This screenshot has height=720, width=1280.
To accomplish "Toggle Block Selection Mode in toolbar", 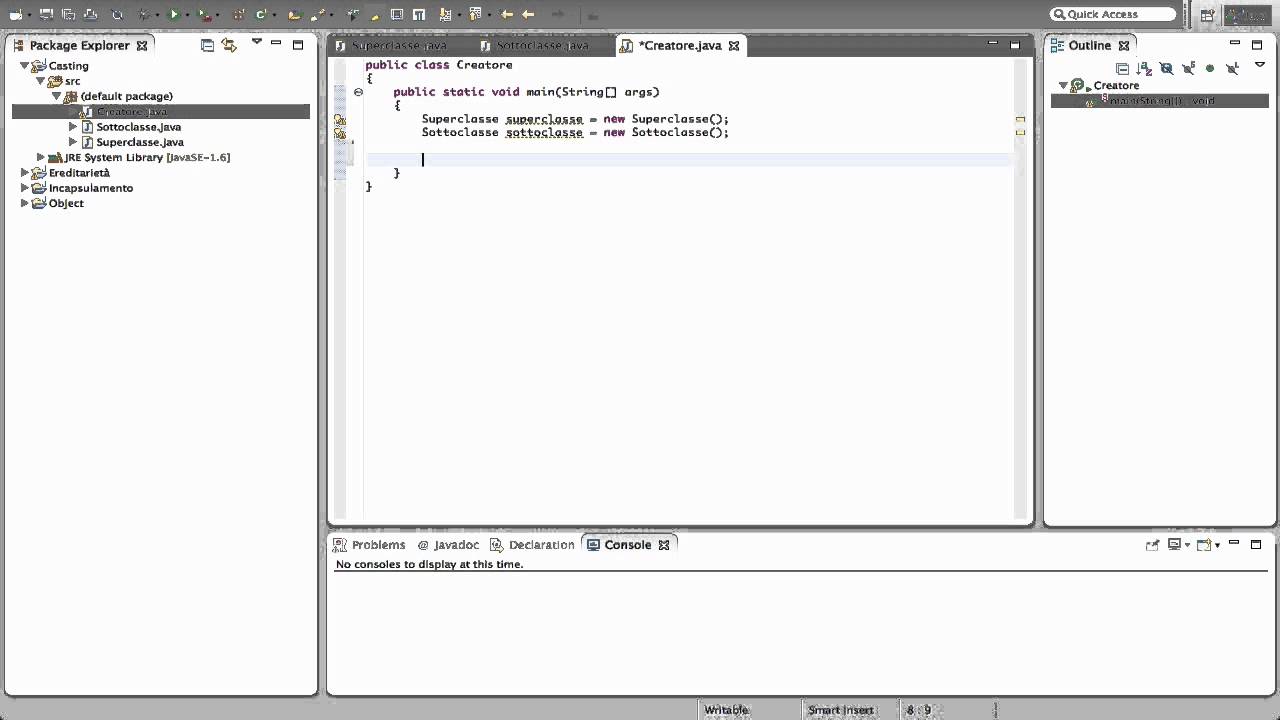I will 397,14.
